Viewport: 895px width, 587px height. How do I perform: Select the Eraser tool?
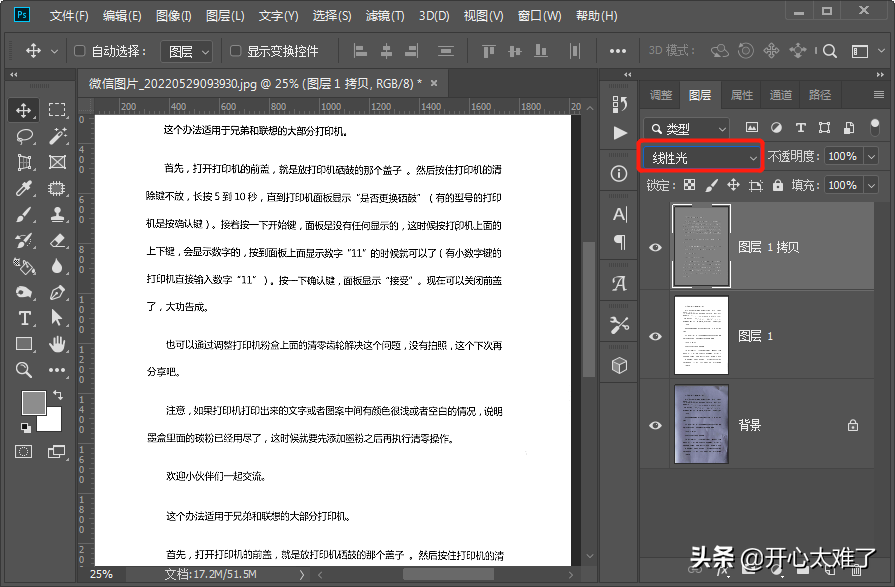tap(57, 241)
